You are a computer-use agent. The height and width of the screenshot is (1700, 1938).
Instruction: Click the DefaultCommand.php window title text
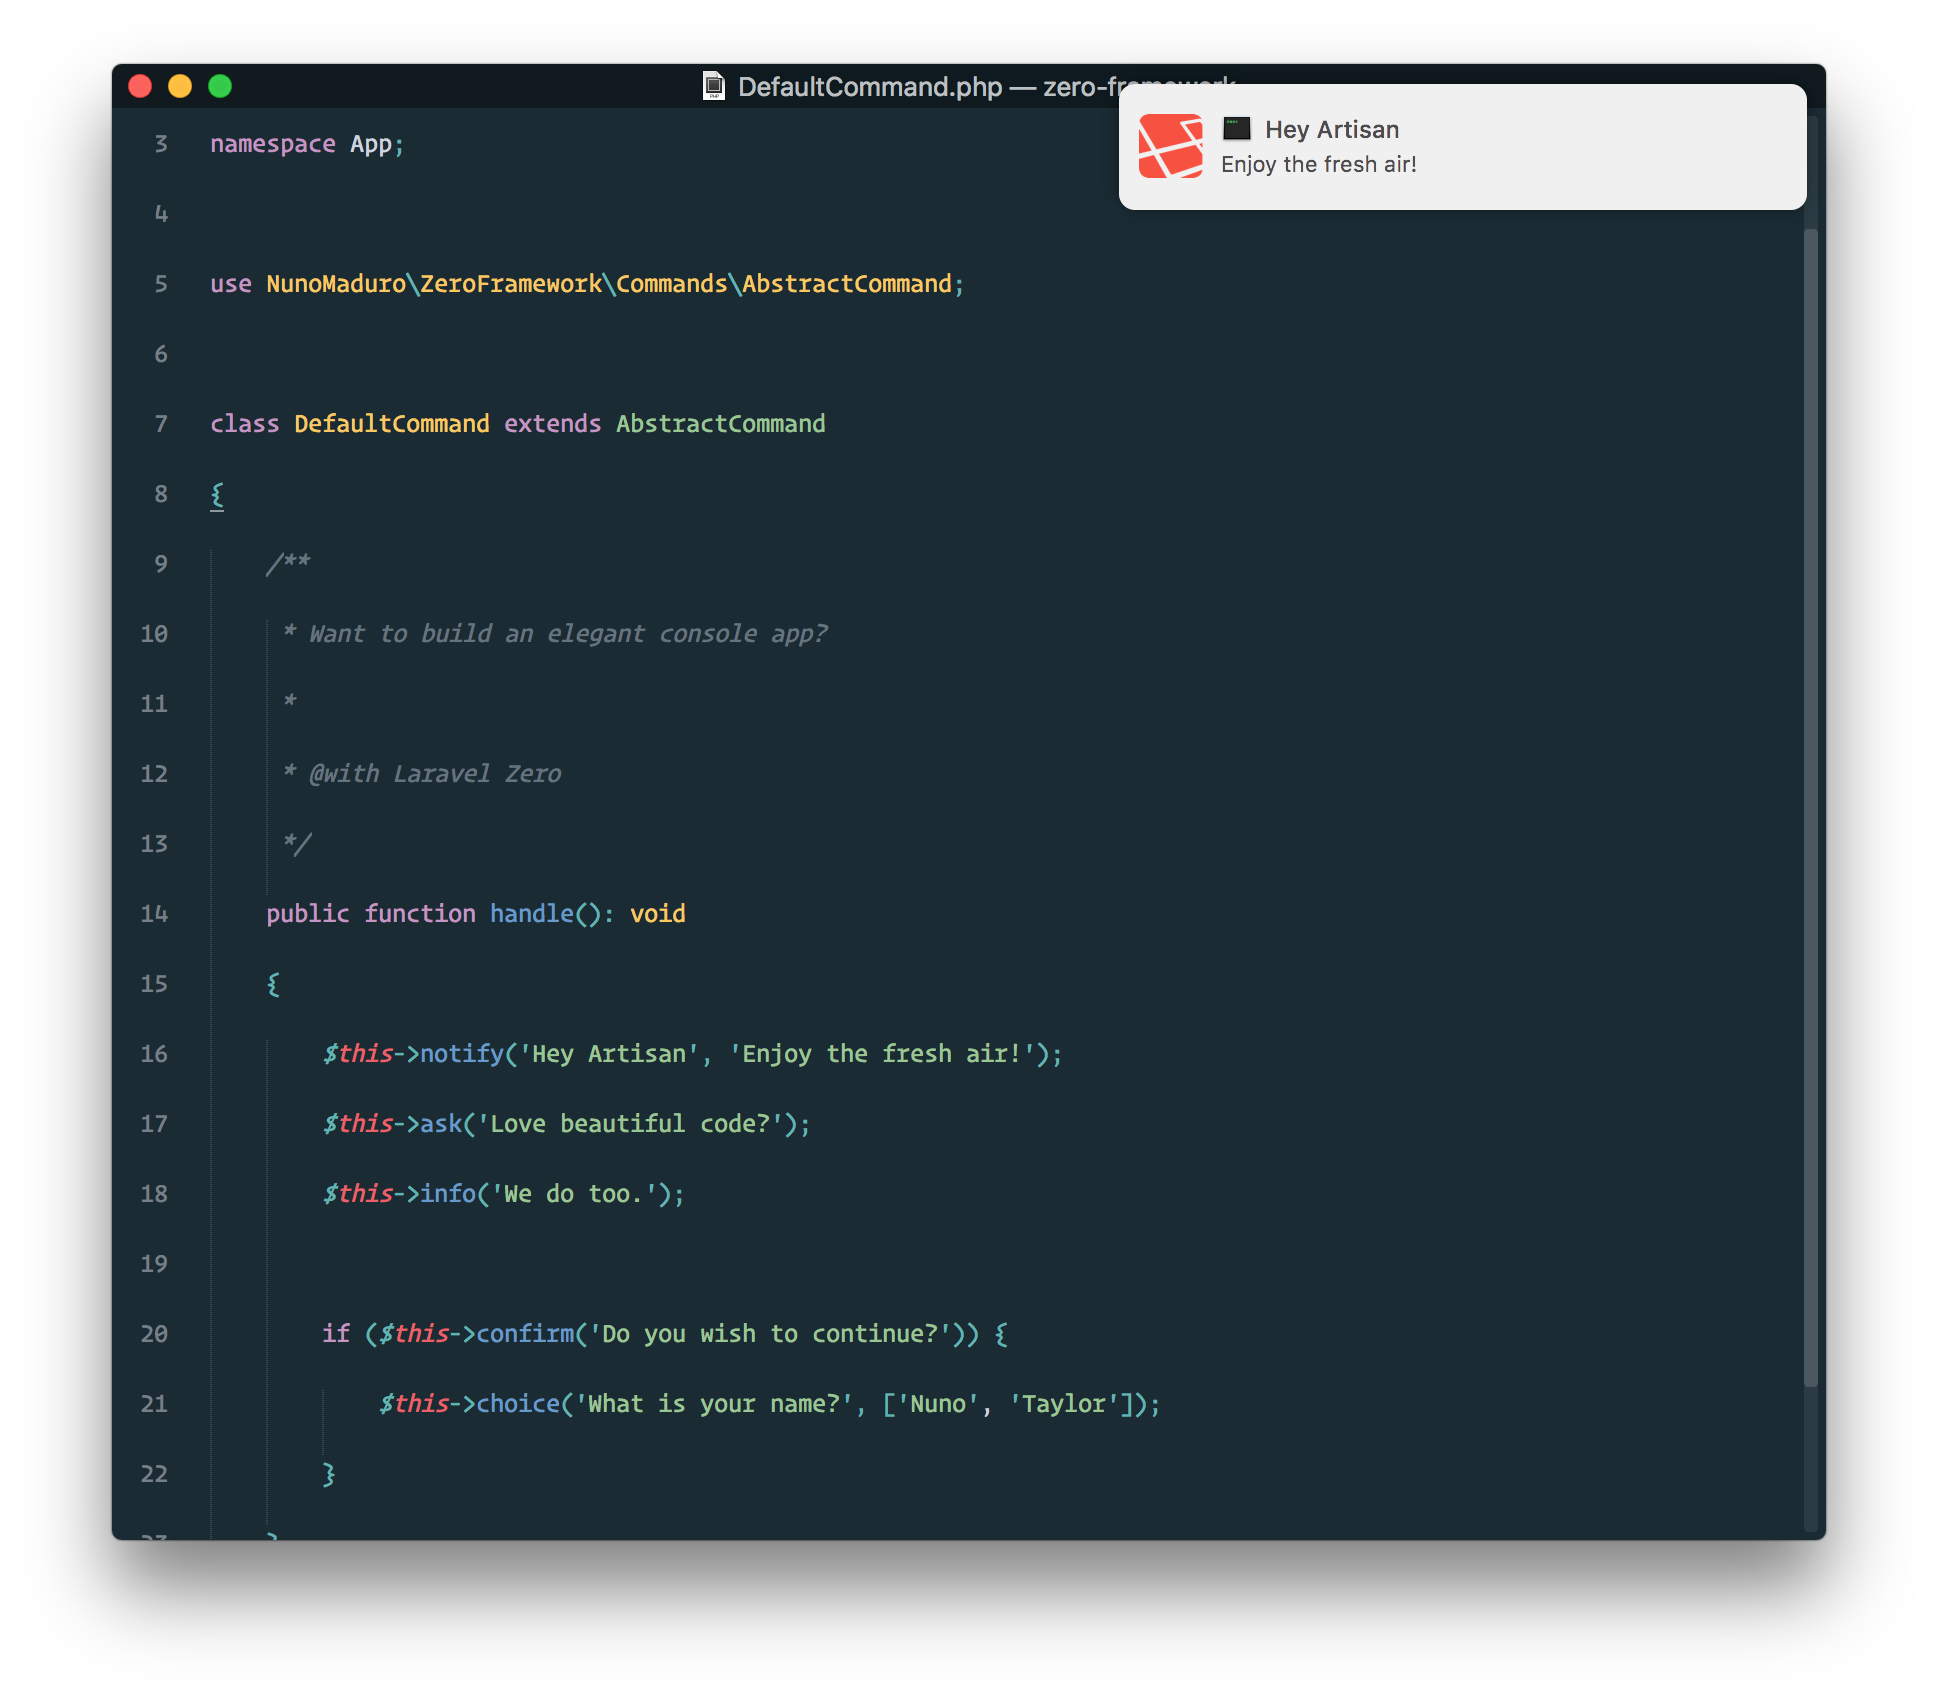click(869, 87)
